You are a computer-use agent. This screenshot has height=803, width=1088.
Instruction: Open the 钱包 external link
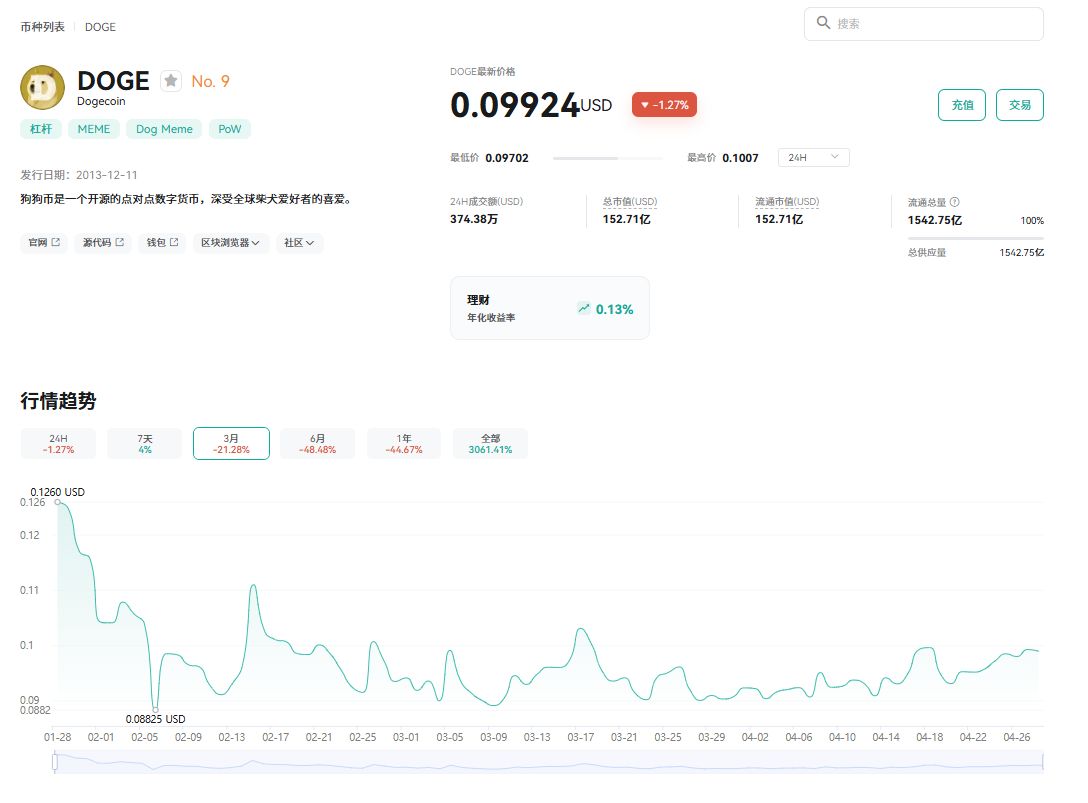(162, 242)
